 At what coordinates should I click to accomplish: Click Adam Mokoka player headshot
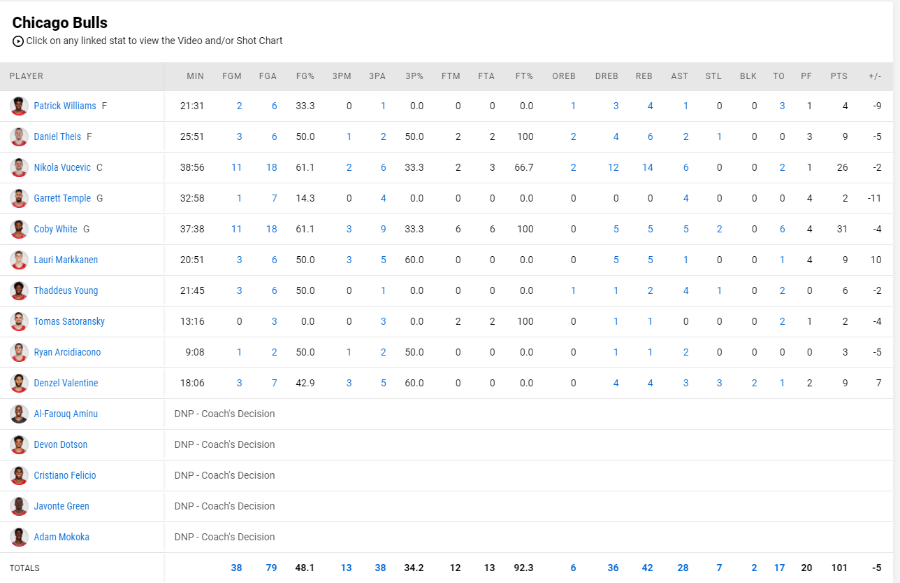click(x=19, y=537)
